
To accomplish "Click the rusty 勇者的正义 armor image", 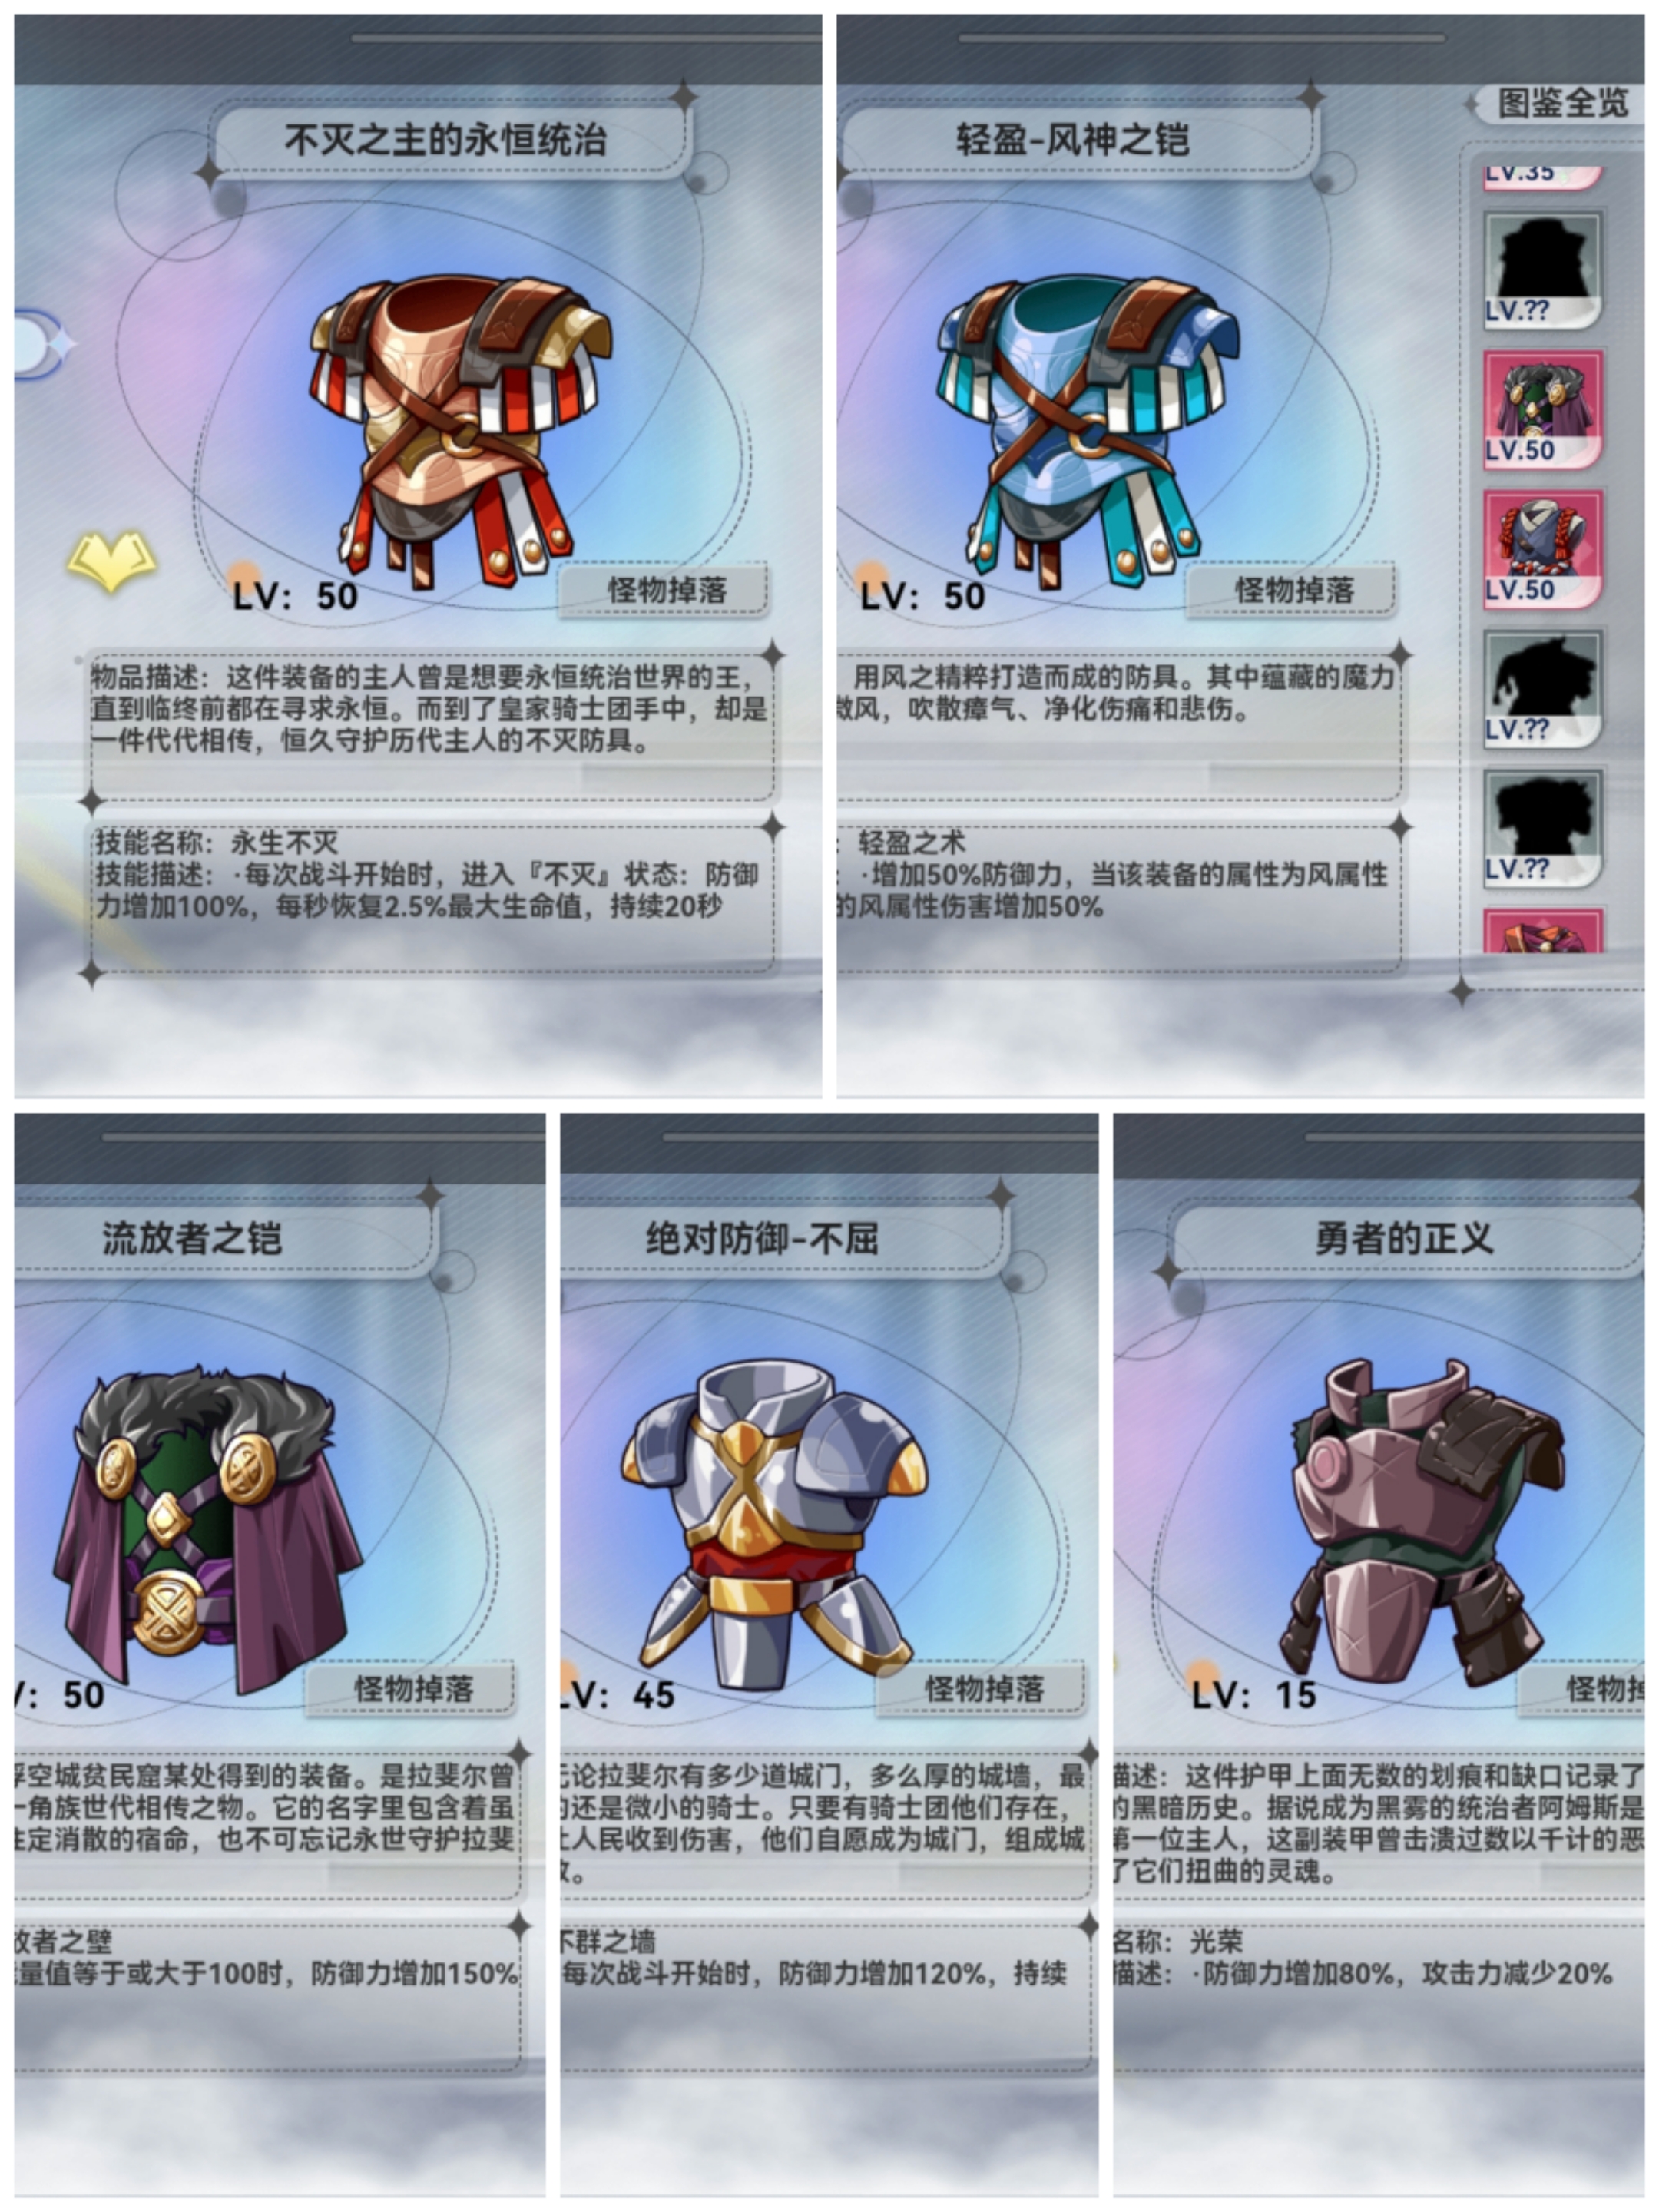I will 1421,1524.
